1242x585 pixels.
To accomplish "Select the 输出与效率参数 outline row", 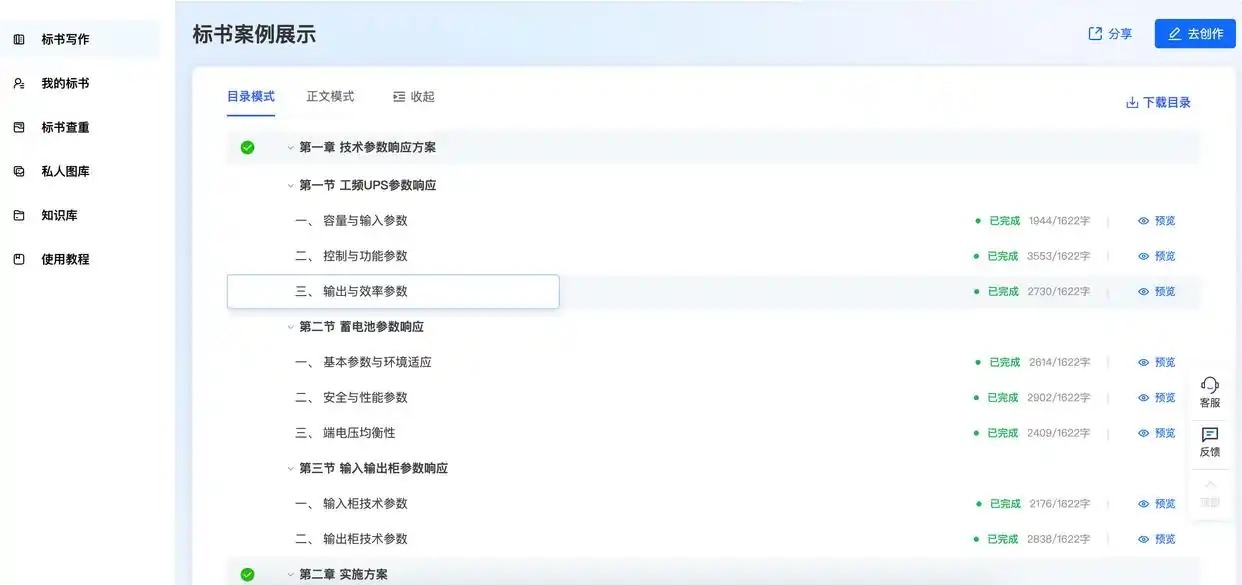I will tap(392, 292).
